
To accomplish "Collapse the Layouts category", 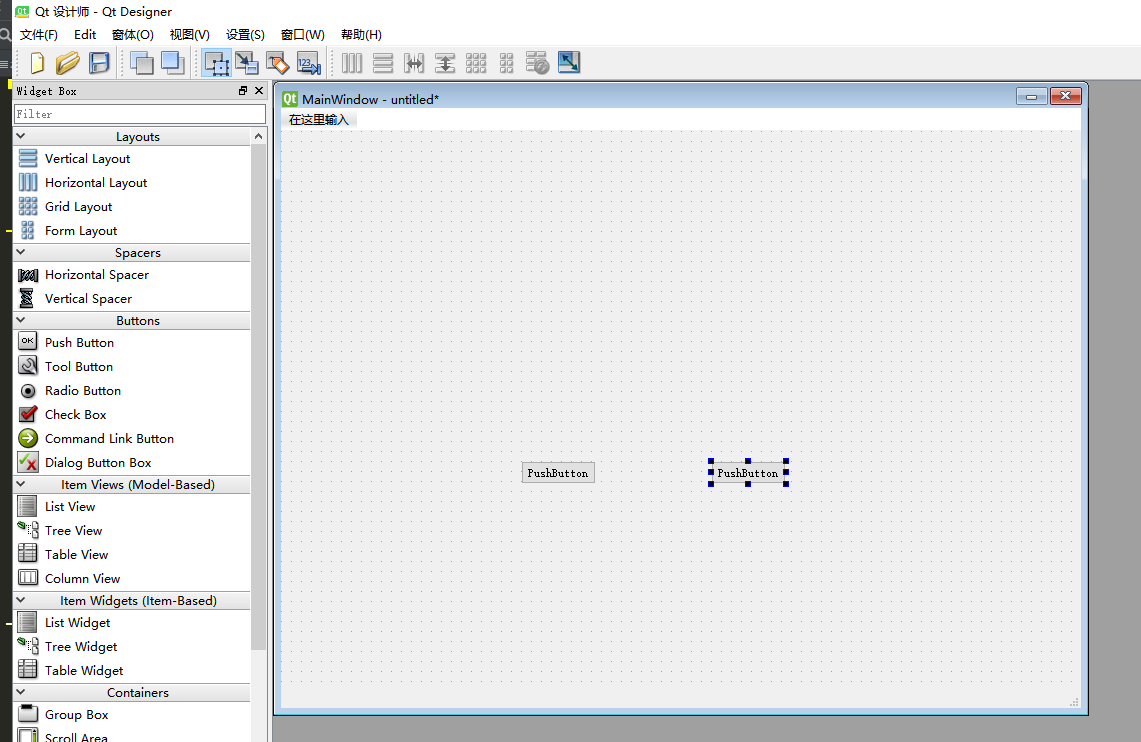I will [x=21, y=136].
